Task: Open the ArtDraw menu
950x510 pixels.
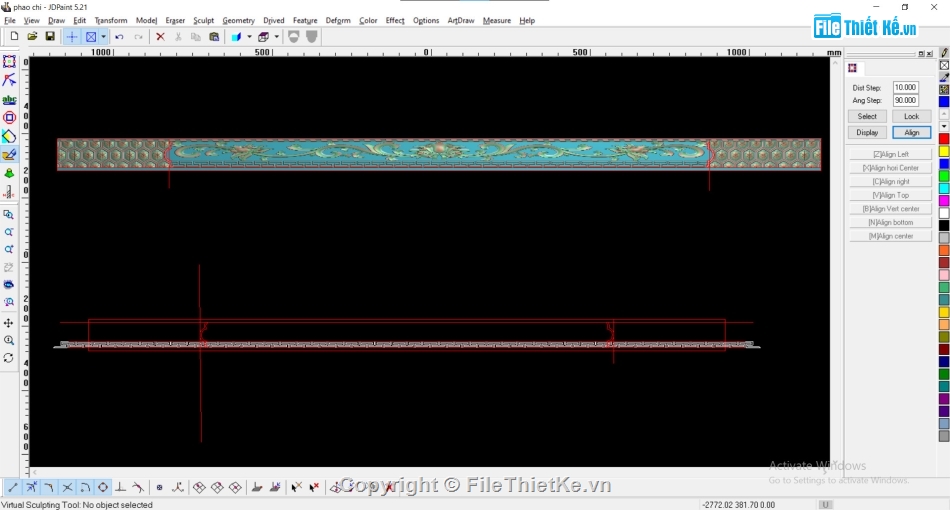Action: (x=460, y=20)
